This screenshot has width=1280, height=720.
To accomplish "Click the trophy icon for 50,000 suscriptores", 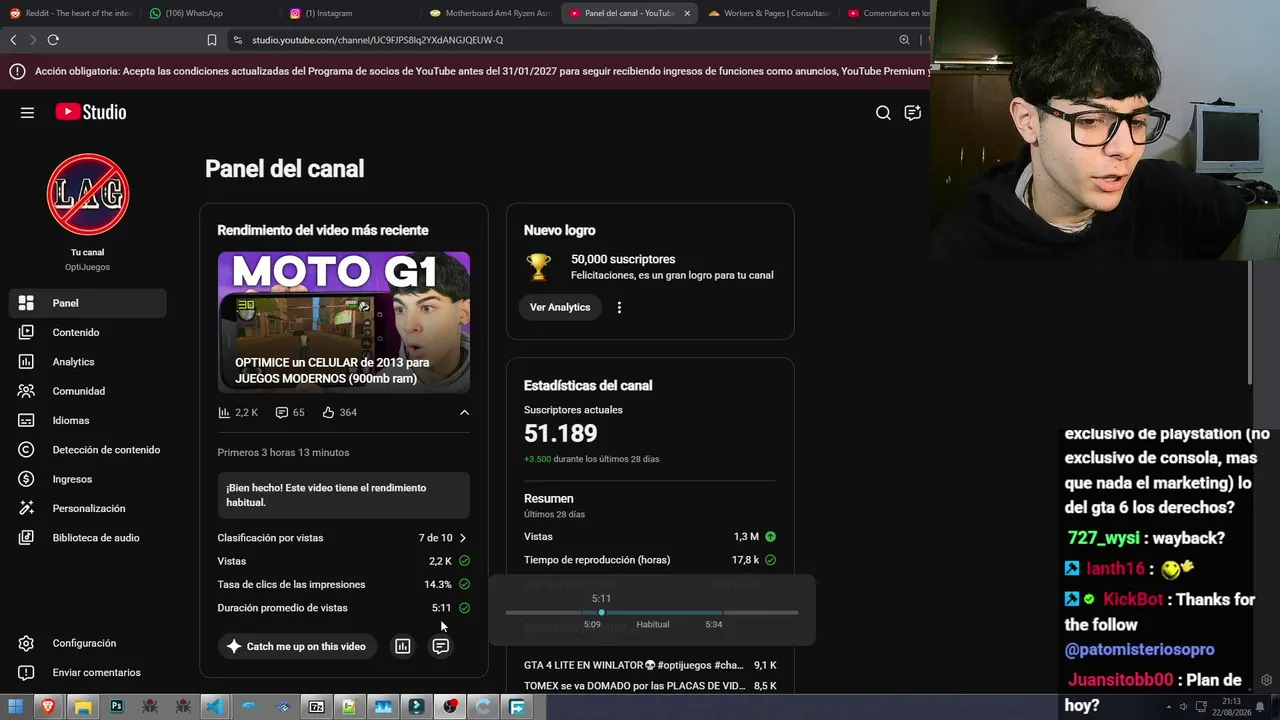I will [x=538, y=266].
